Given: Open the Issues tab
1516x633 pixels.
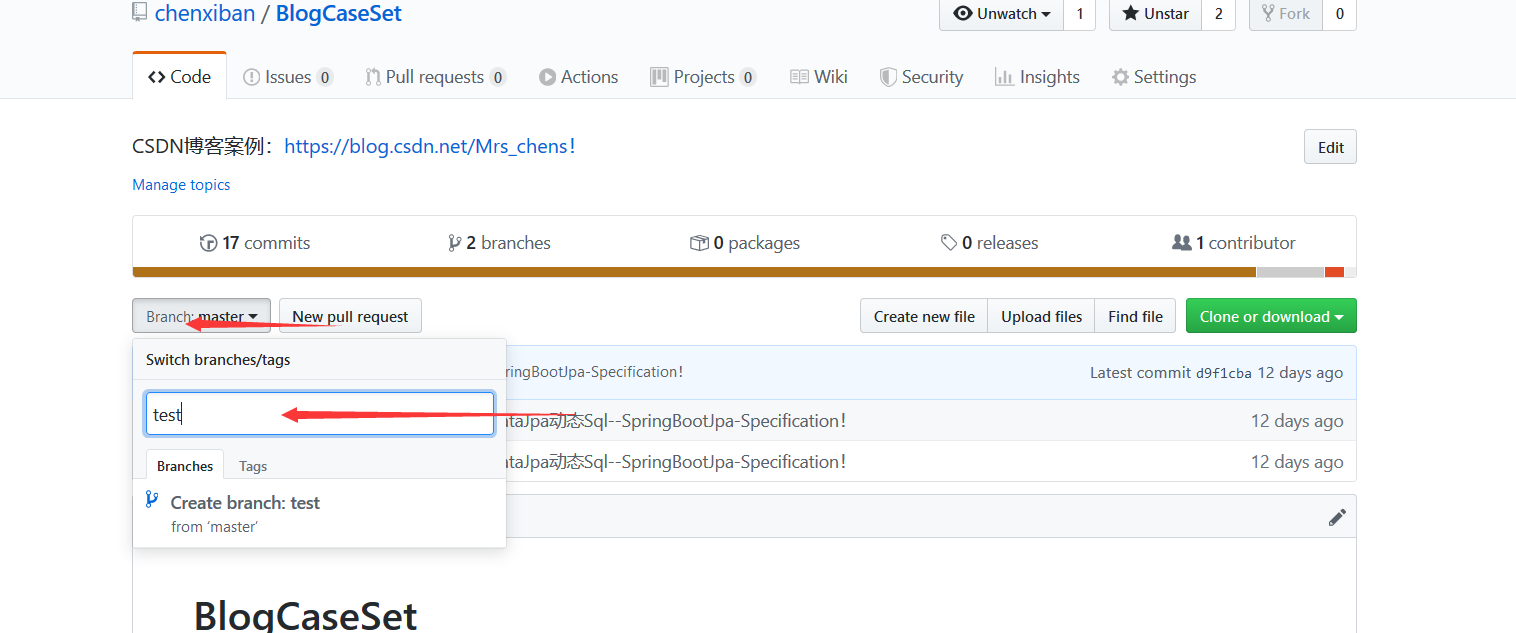Looking at the screenshot, I should 287,77.
